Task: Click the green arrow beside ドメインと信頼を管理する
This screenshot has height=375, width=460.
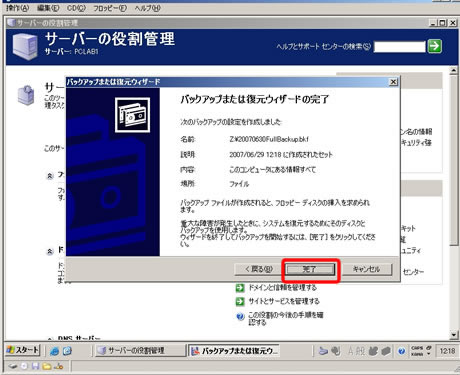Action: [x=240, y=288]
